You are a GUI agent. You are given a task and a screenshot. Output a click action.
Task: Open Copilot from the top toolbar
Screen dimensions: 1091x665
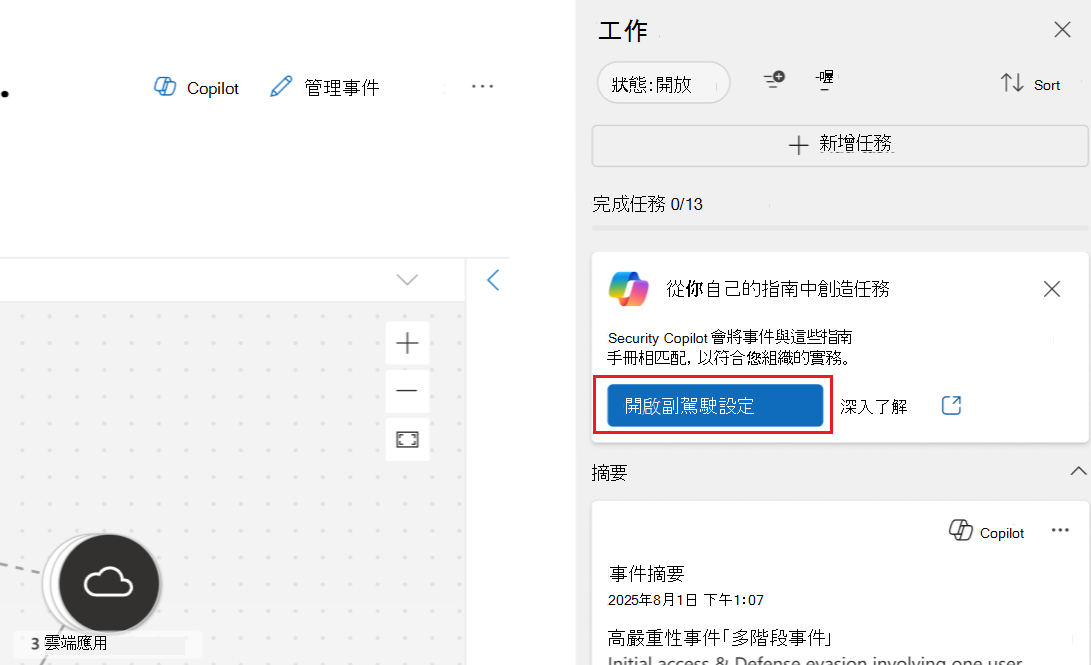(x=195, y=87)
